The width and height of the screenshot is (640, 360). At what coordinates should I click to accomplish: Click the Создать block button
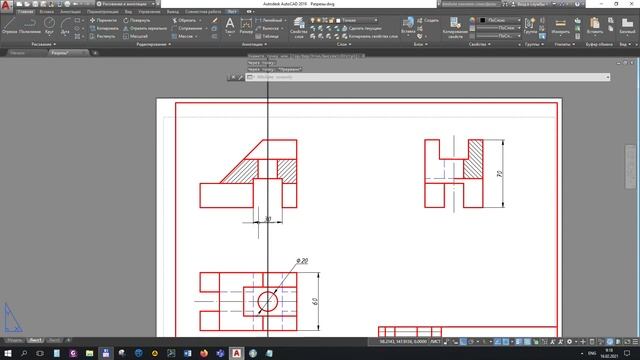pyautogui.click(x=428, y=20)
